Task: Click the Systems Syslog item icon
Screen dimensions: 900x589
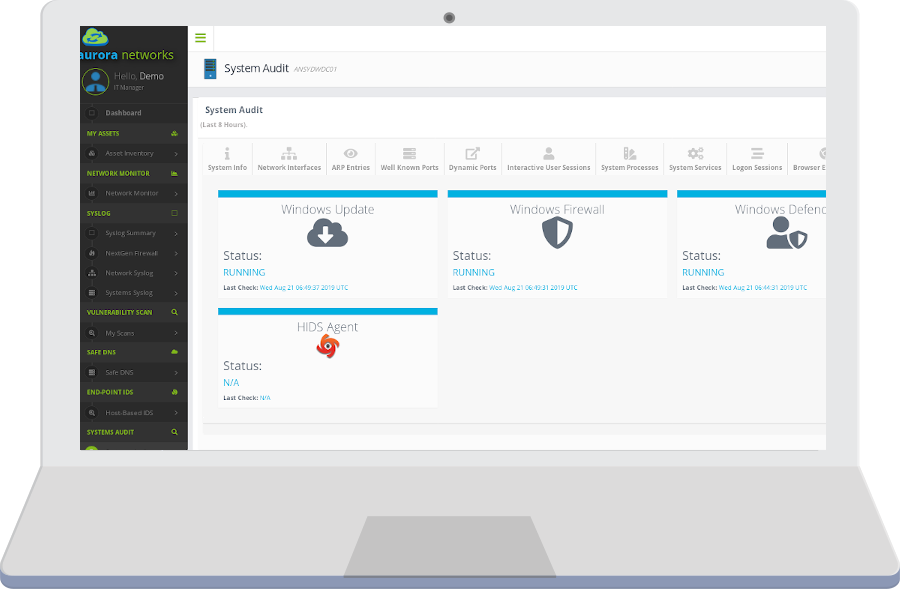Action: tap(92, 293)
